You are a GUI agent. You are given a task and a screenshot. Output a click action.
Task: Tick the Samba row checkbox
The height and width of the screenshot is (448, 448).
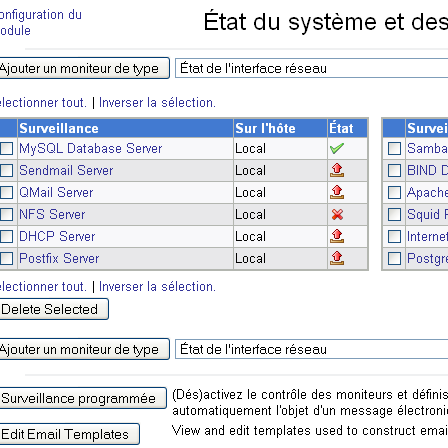pos(394,148)
